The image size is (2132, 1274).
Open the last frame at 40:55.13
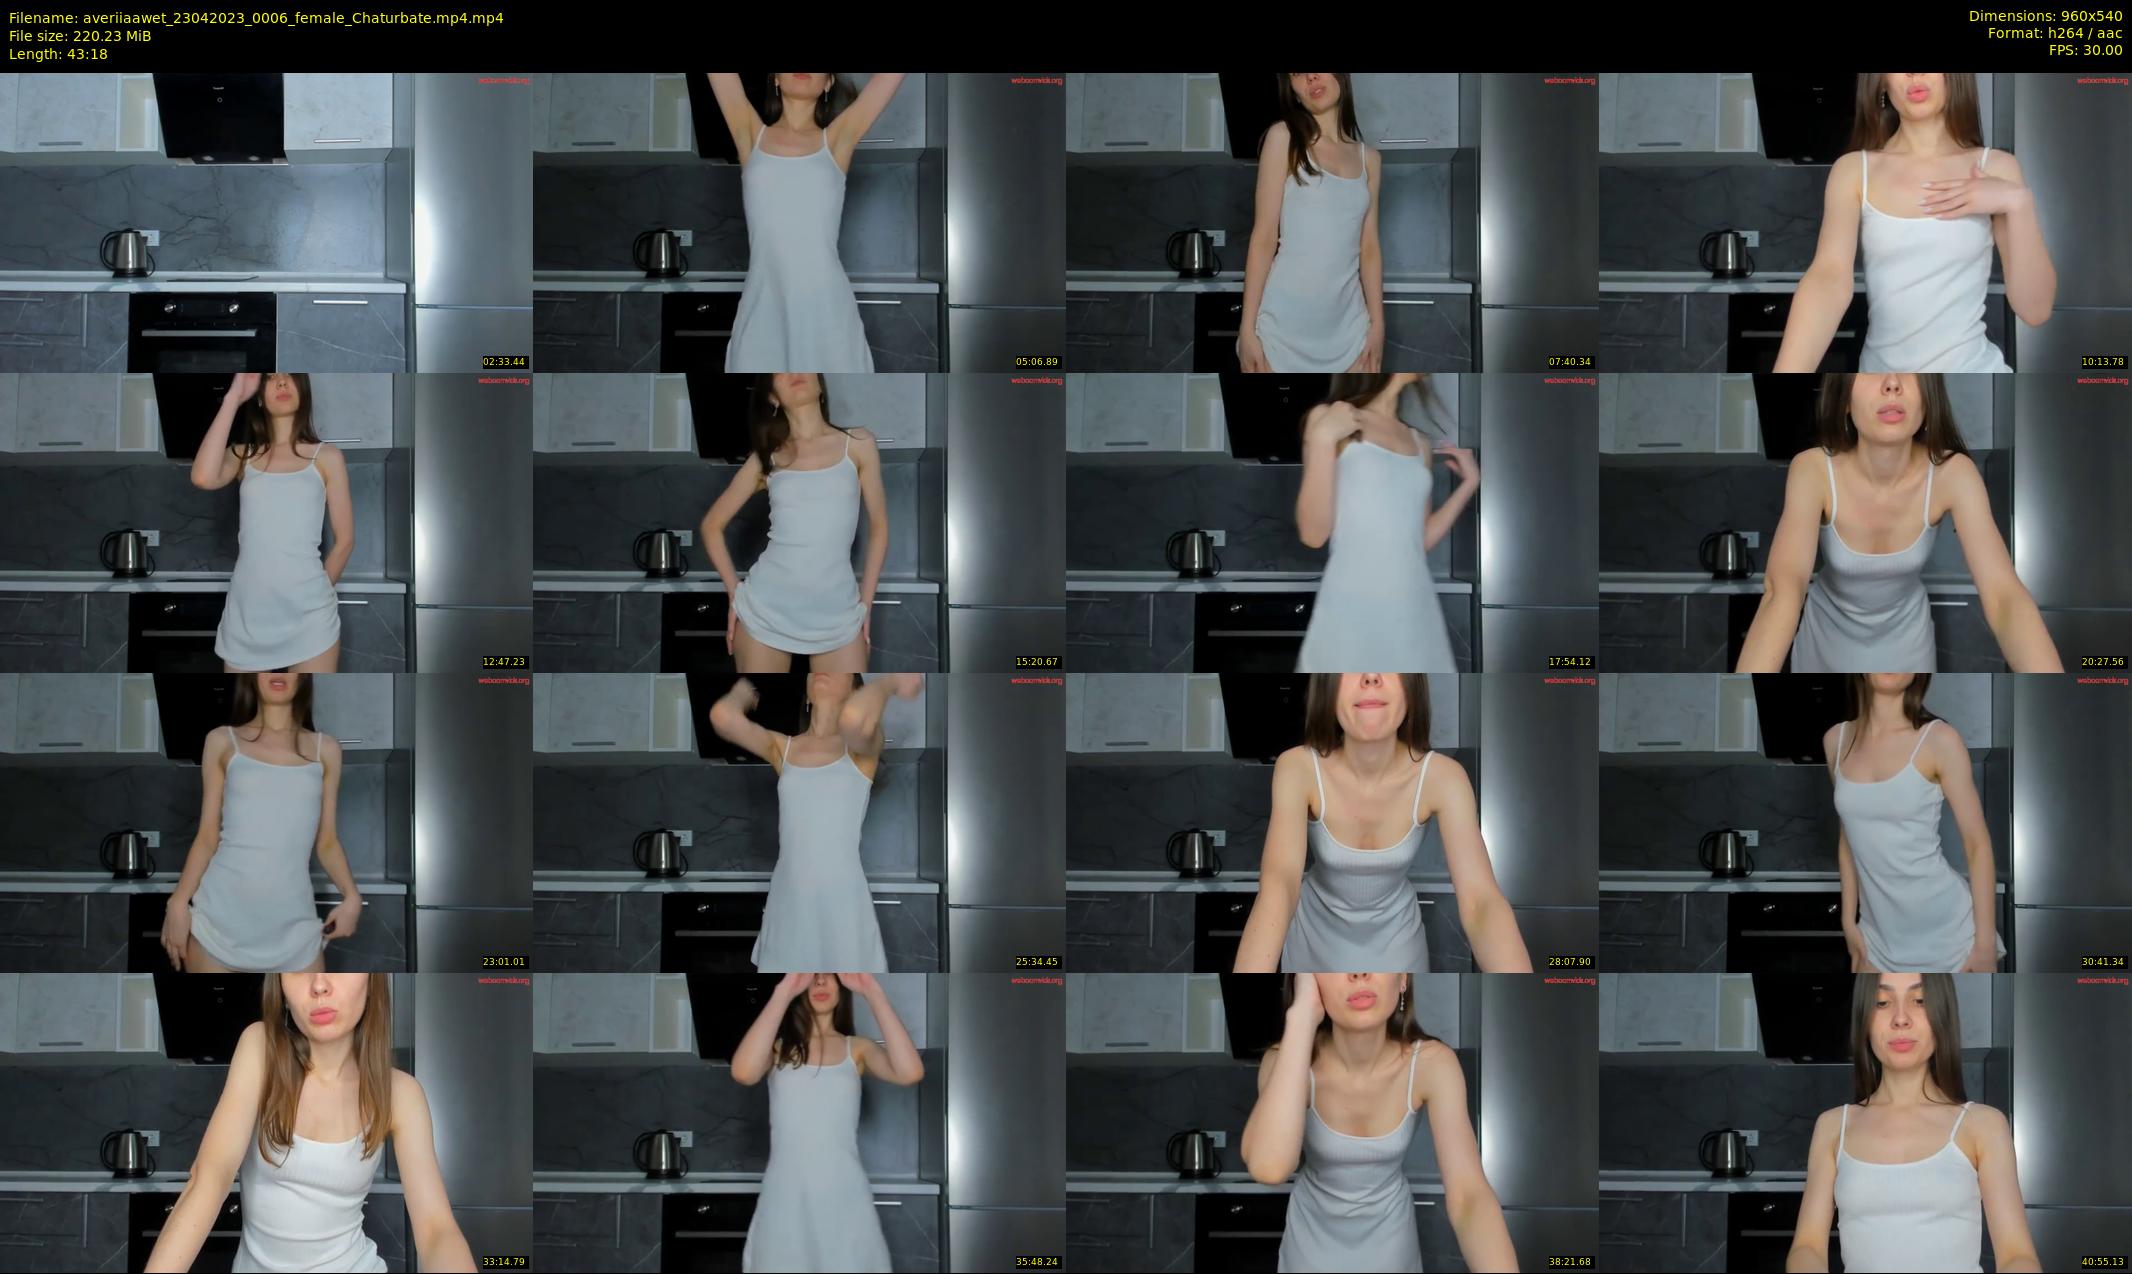(1864, 1122)
